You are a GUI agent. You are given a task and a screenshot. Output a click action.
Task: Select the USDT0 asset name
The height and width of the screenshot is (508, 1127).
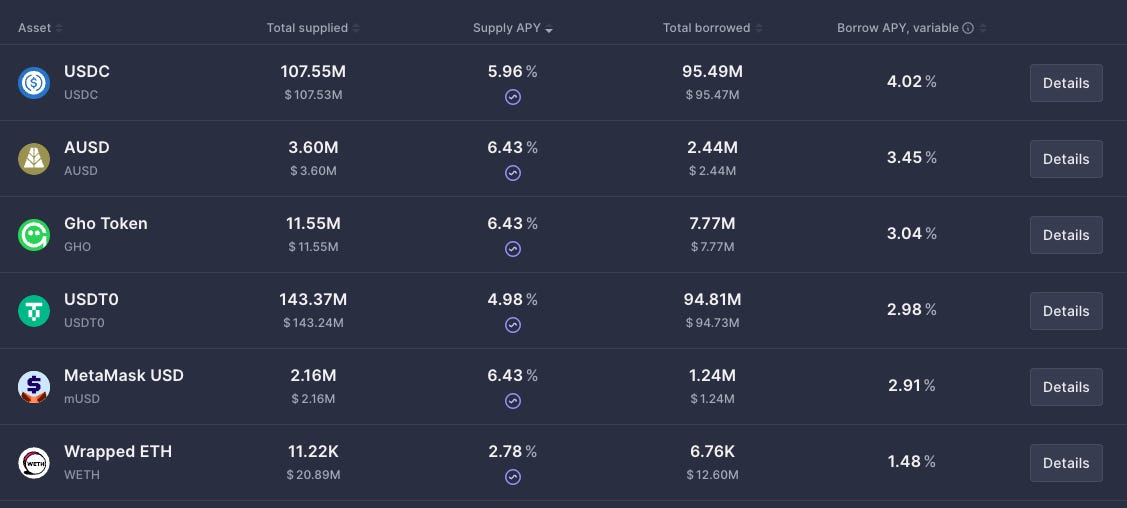coord(91,300)
